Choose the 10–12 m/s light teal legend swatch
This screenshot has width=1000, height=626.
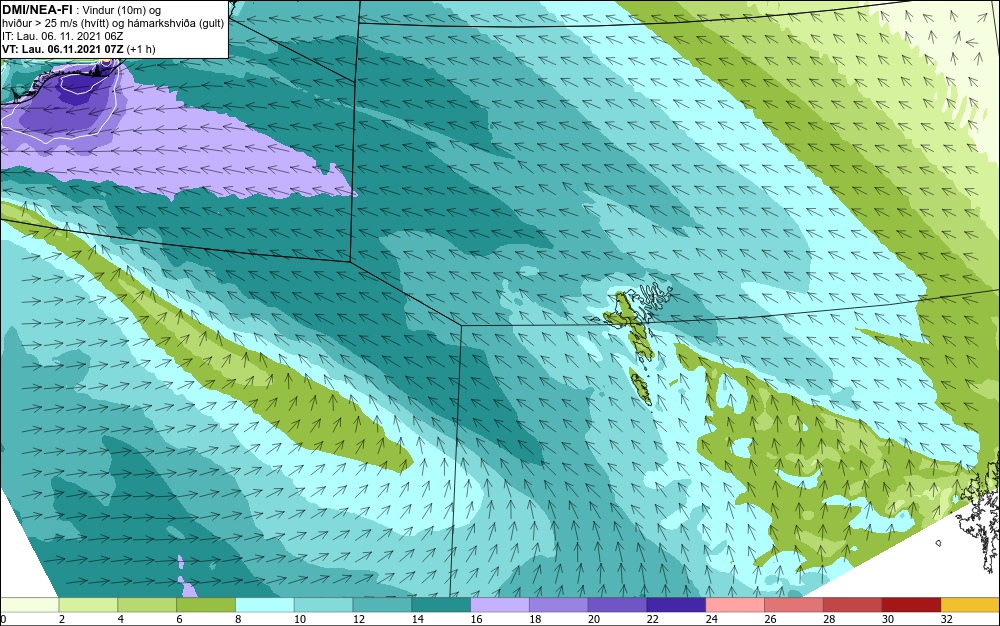323,605
